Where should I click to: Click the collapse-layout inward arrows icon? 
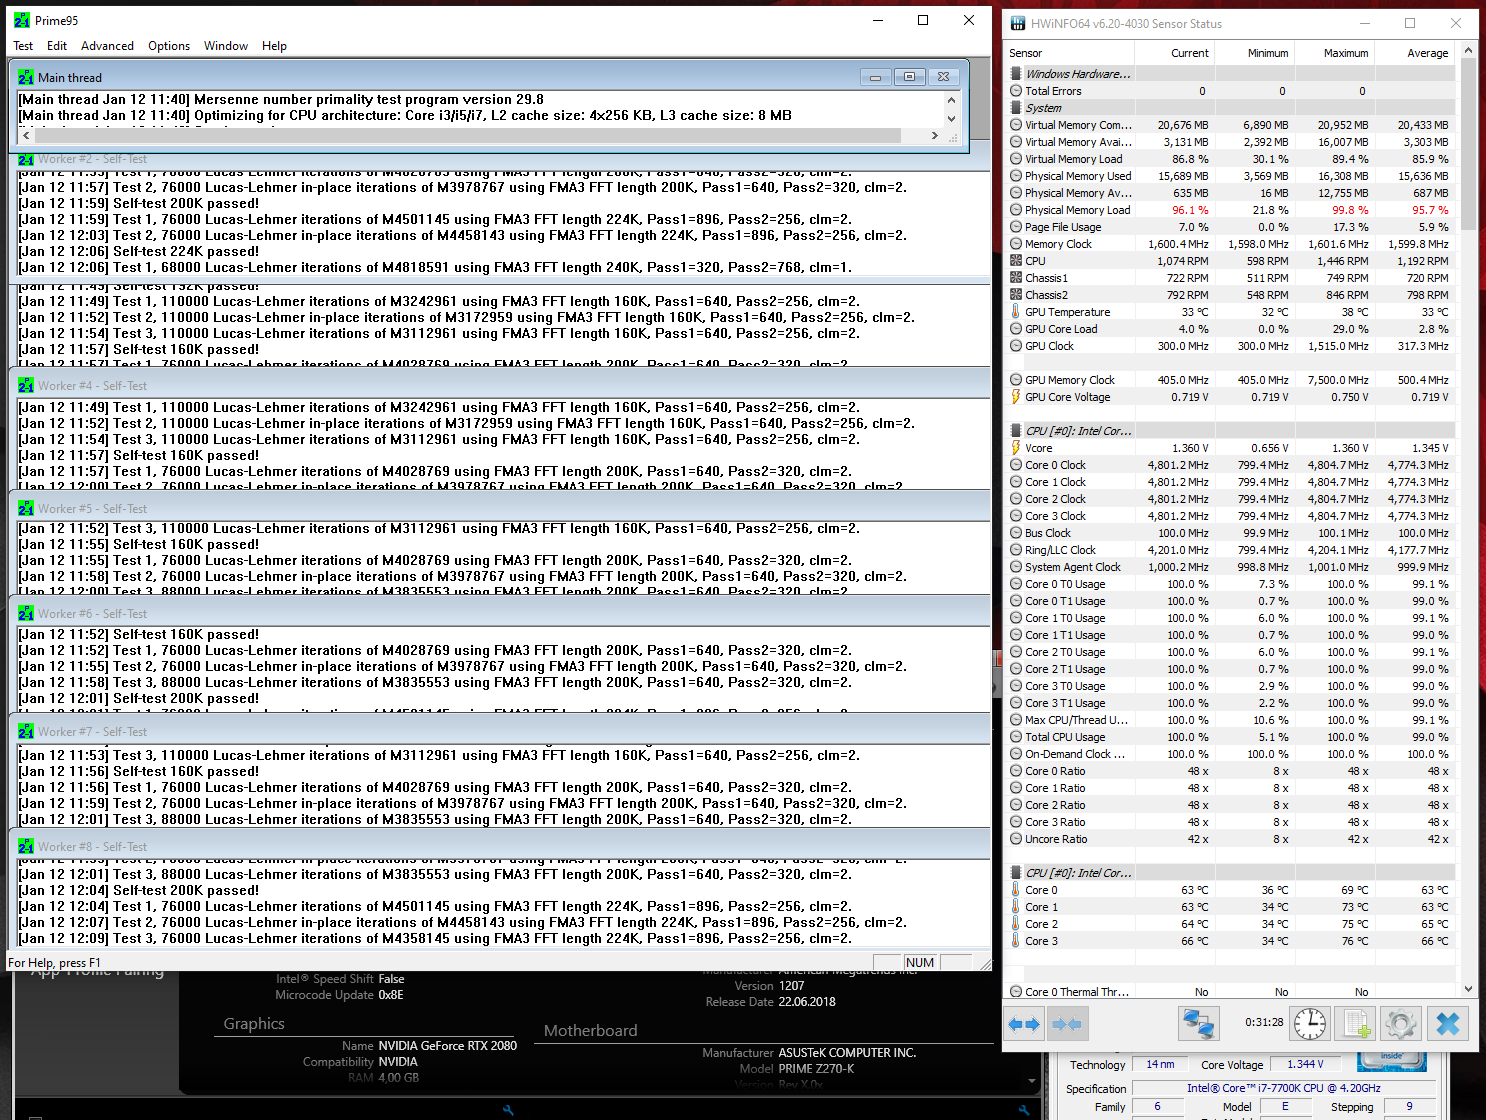pyautogui.click(x=1067, y=1024)
